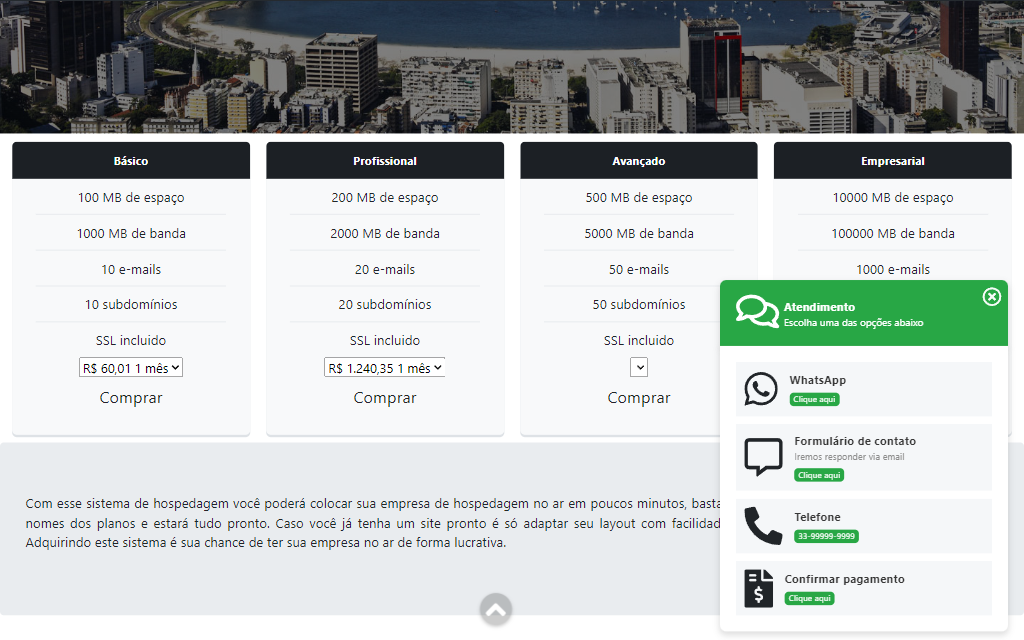
Task: Click the Profissional plan header
Action: 385,161
